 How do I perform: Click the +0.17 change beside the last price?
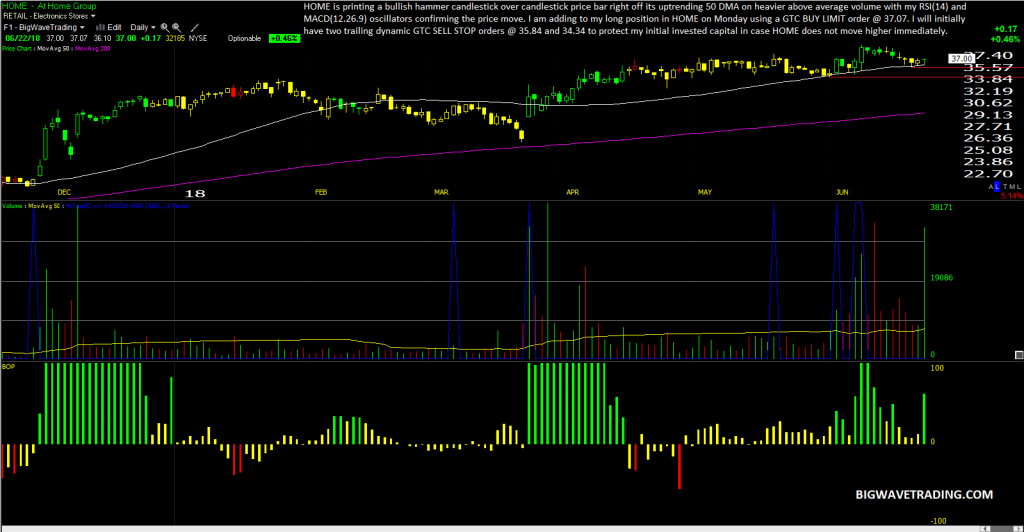click(x=151, y=39)
